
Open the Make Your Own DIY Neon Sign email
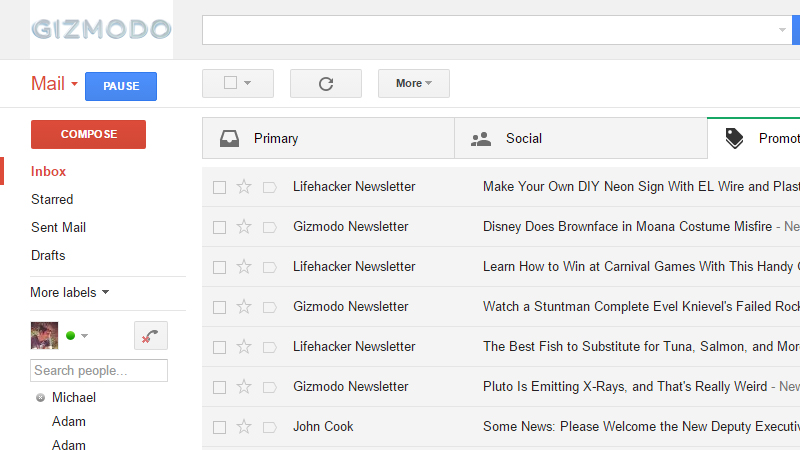pyautogui.click(x=641, y=186)
